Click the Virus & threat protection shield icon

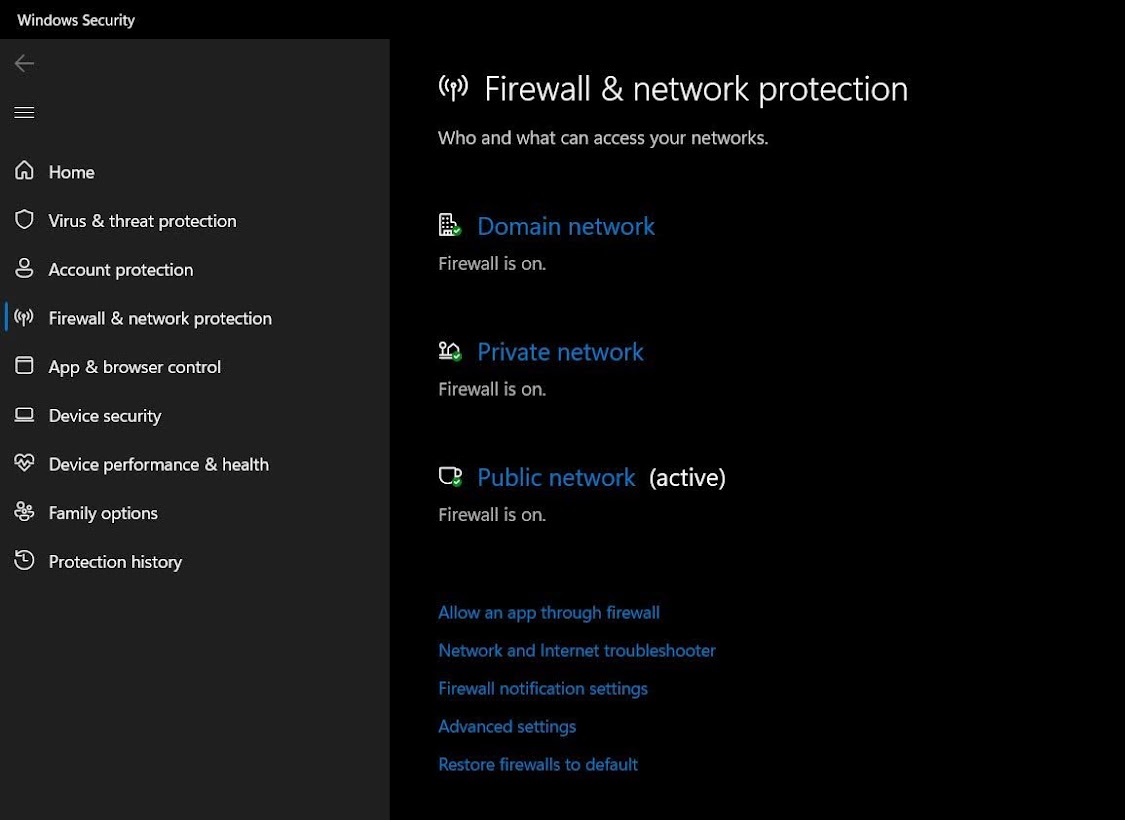point(25,220)
